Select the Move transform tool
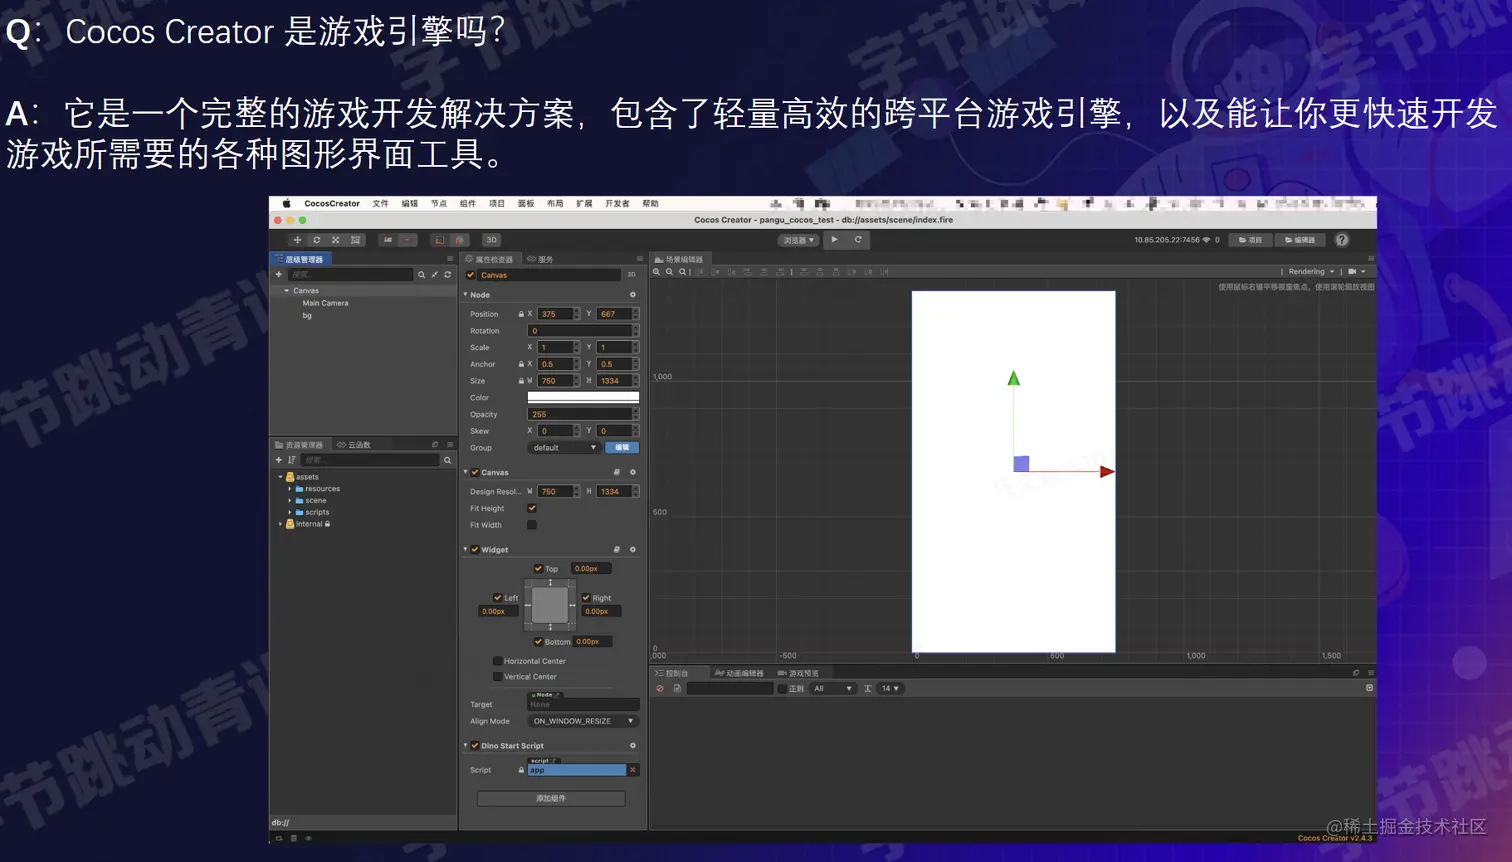Image resolution: width=1512 pixels, height=862 pixels. click(x=297, y=240)
